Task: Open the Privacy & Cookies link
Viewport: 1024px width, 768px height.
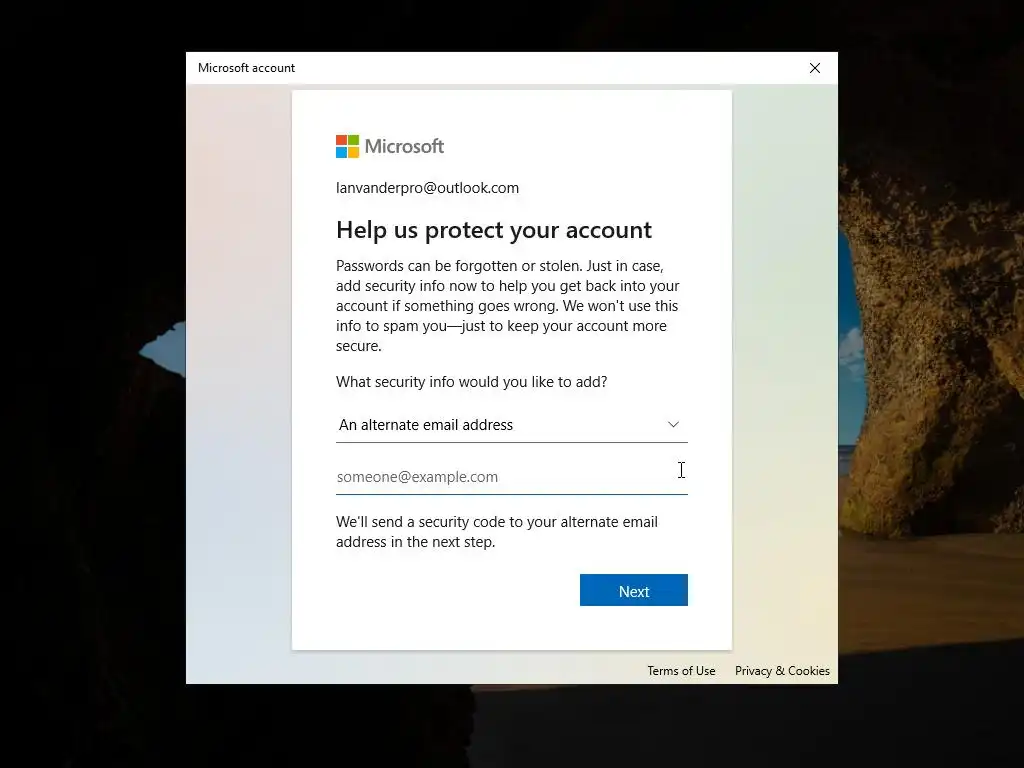Action: pyautogui.click(x=782, y=671)
